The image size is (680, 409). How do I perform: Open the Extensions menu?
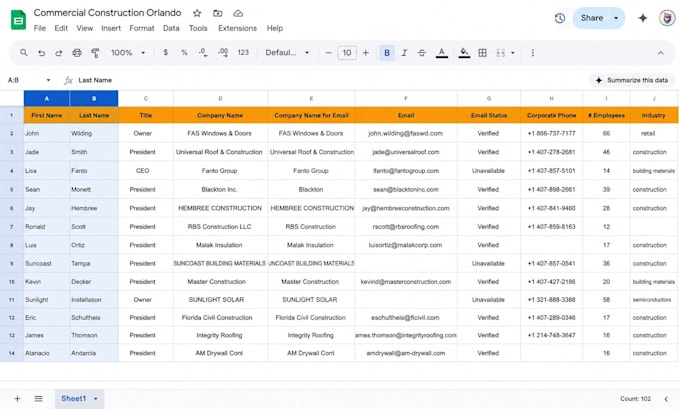tap(237, 28)
